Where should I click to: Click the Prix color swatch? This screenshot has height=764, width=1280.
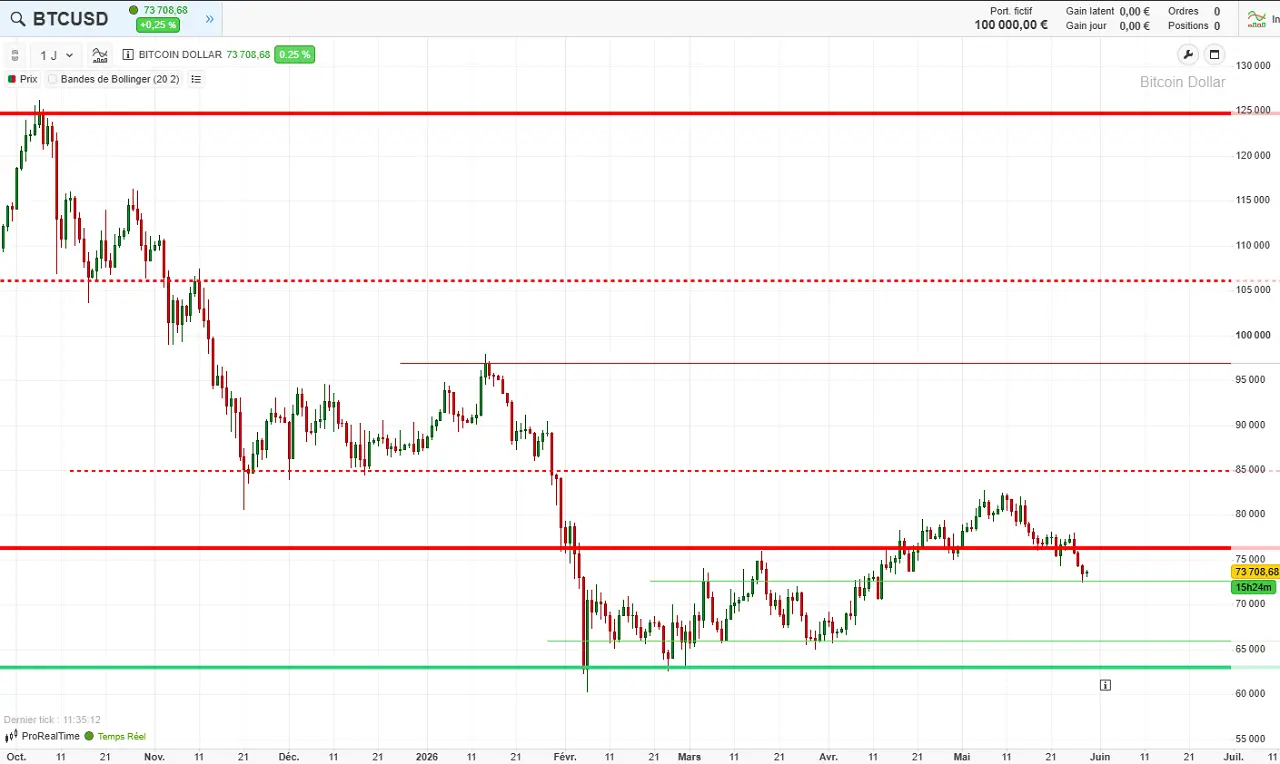[x=12, y=79]
